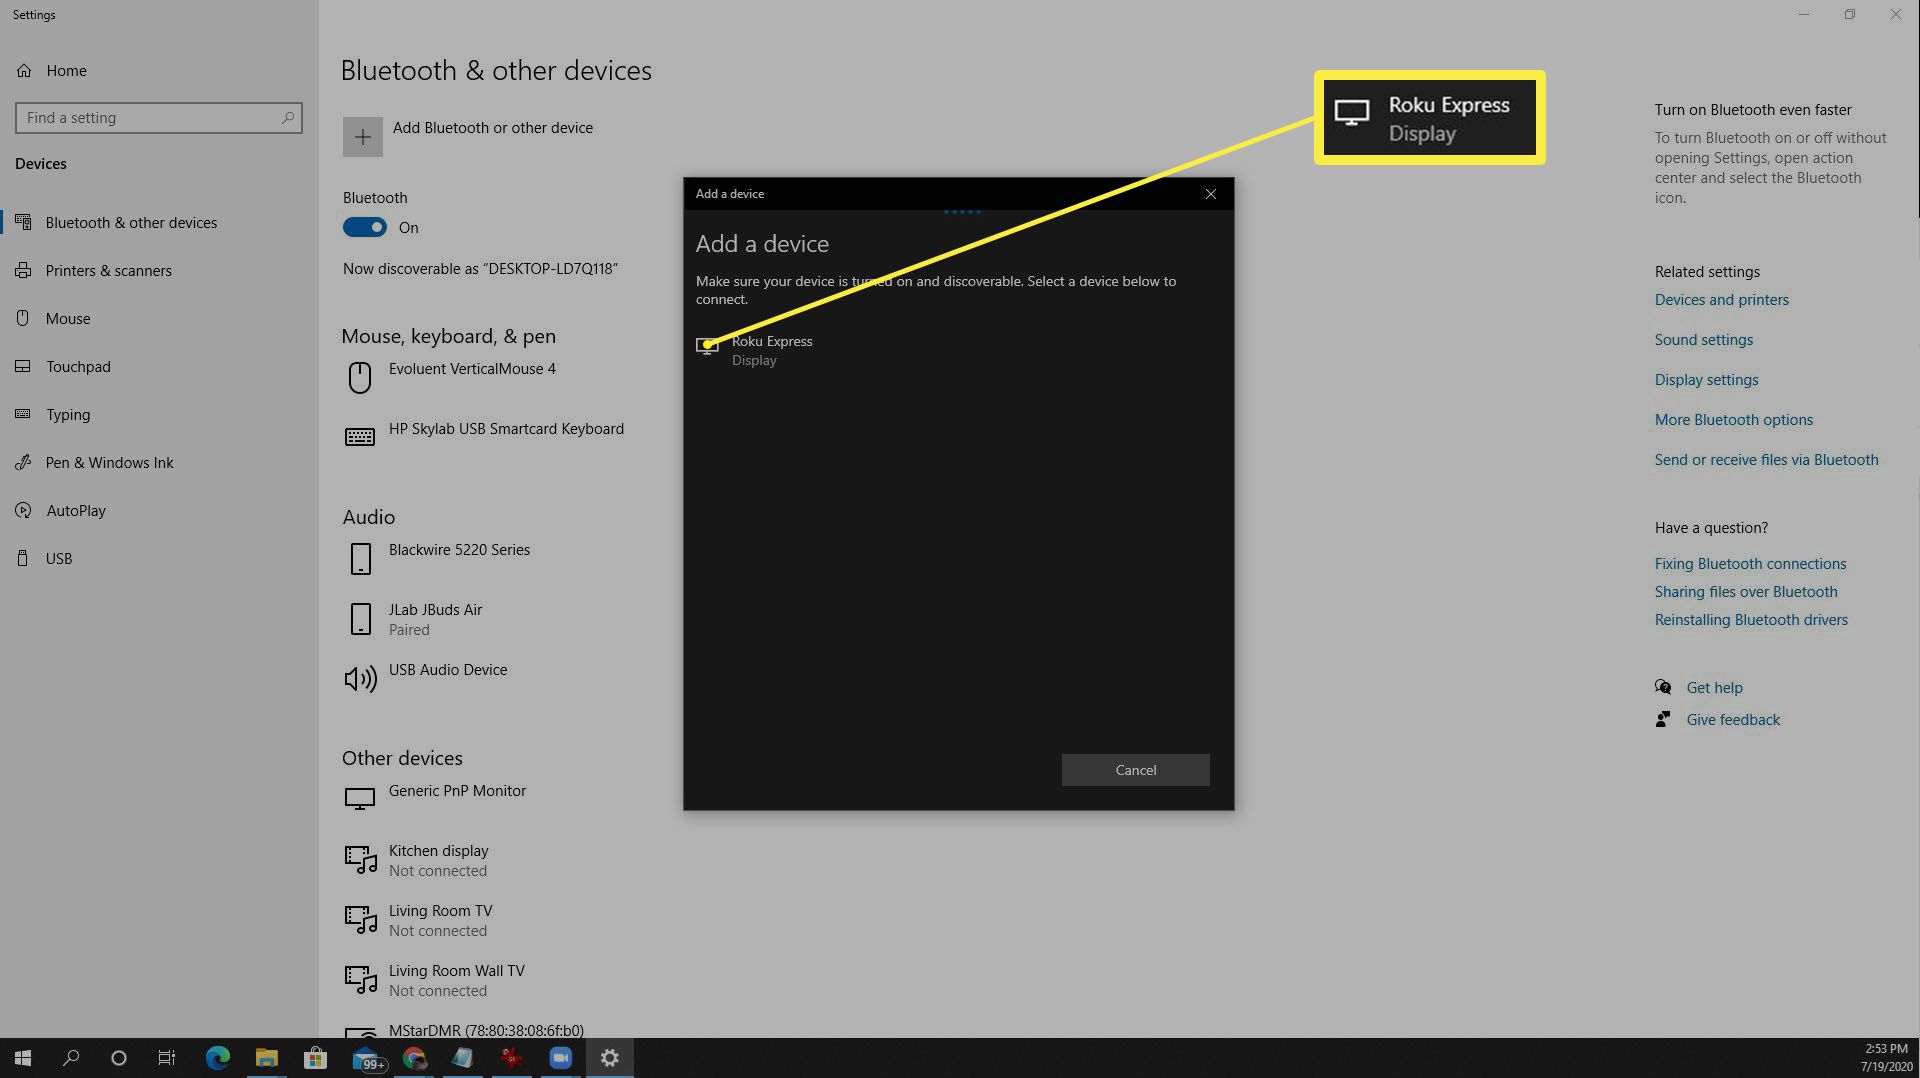This screenshot has height=1078, width=1920.
Task: Click the Windows Start button
Action: coord(23,1058)
